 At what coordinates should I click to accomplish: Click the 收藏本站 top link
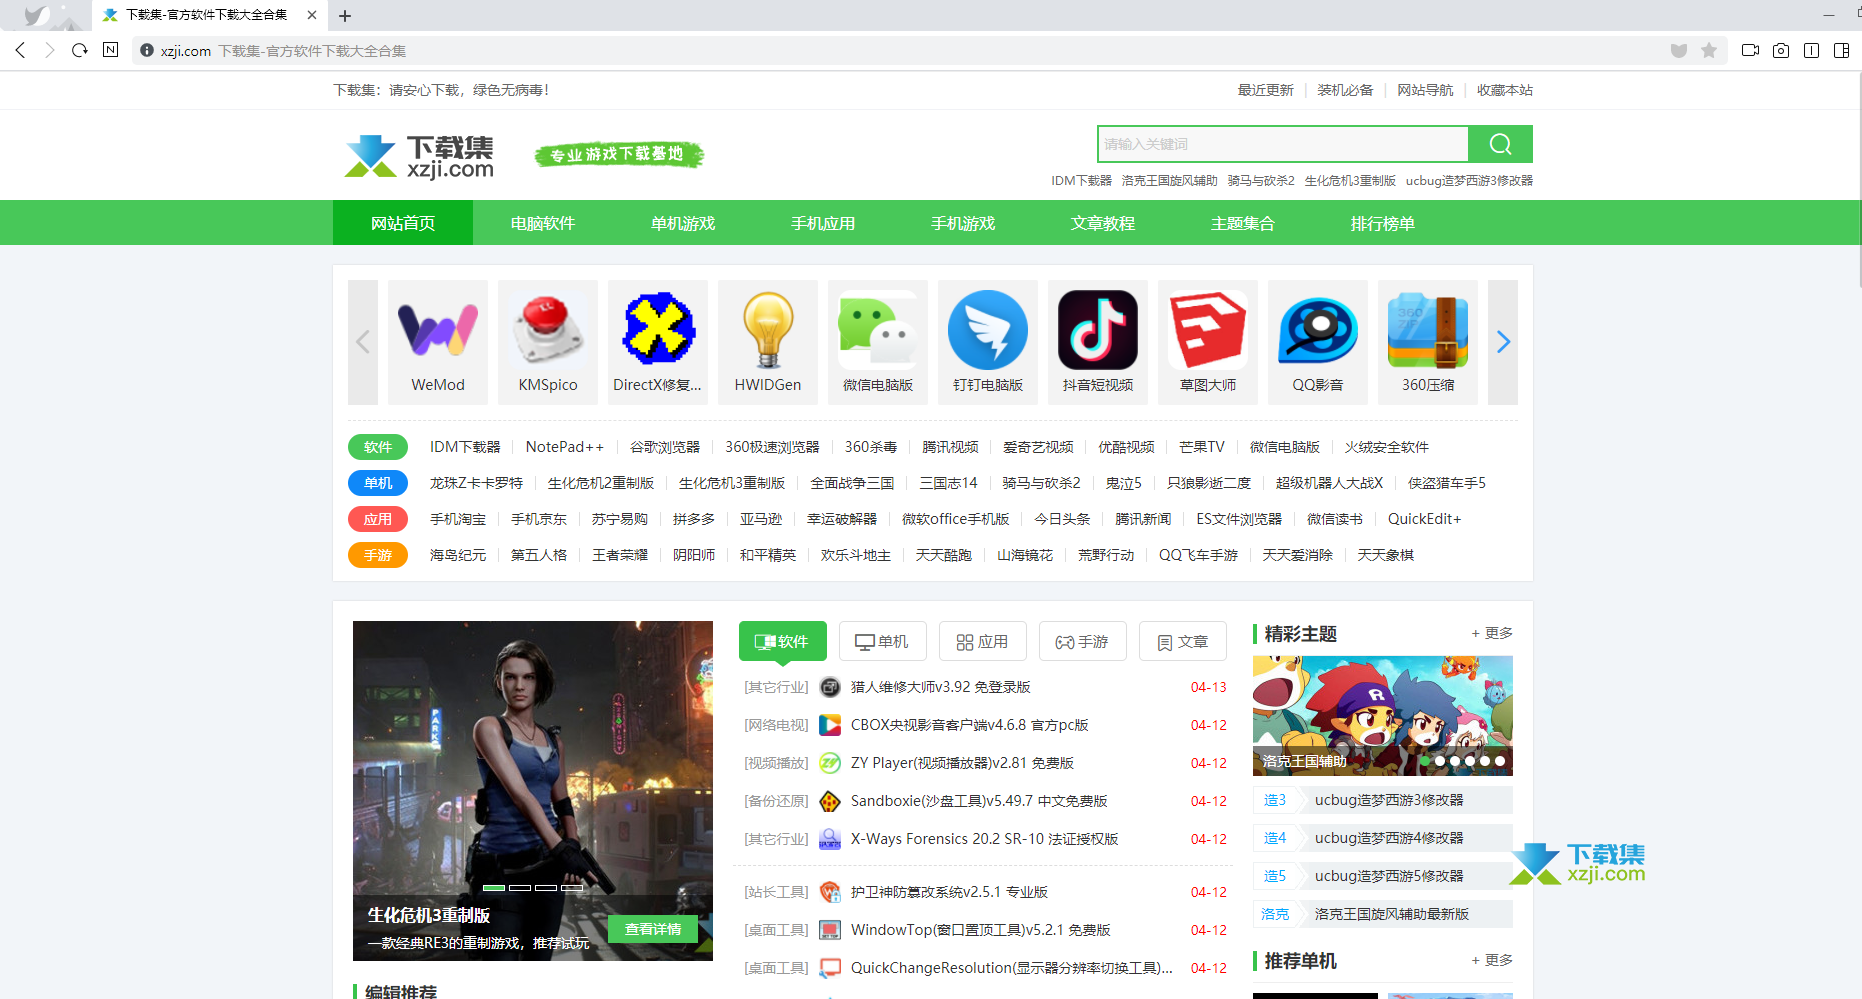[1505, 90]
